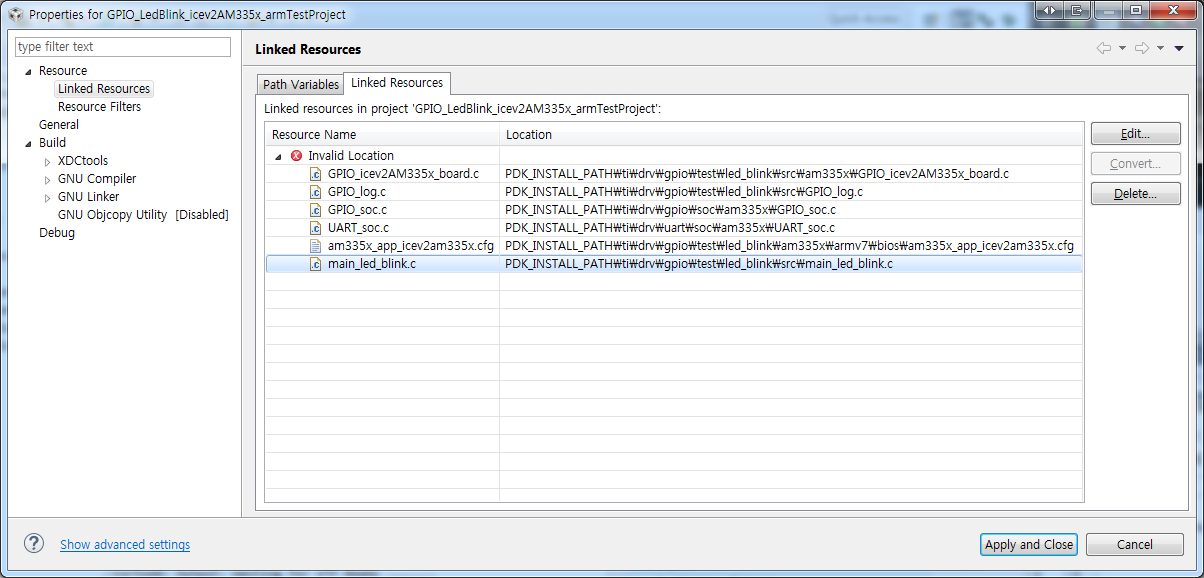1204x578 pixels.
Task: Select the GPIO_icev2AM335x_board.c row name
Action: (403, 174)
